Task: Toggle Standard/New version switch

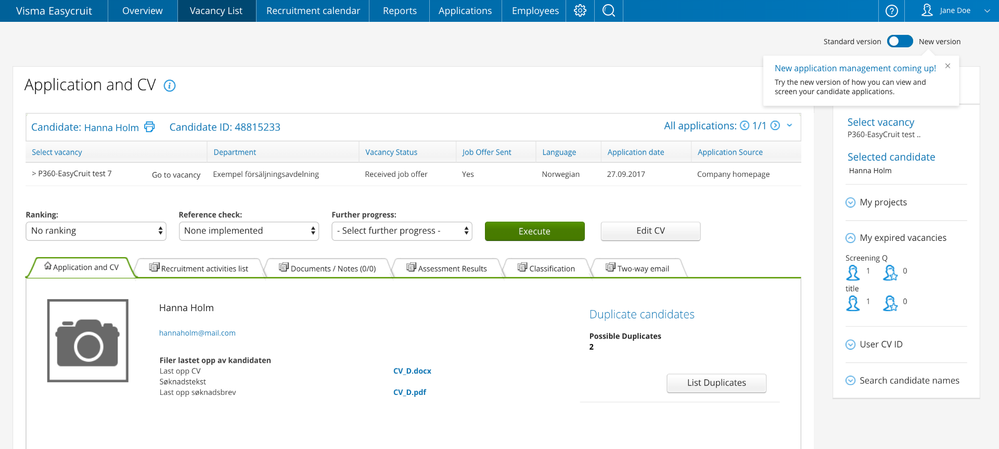Action: point(900,41)
